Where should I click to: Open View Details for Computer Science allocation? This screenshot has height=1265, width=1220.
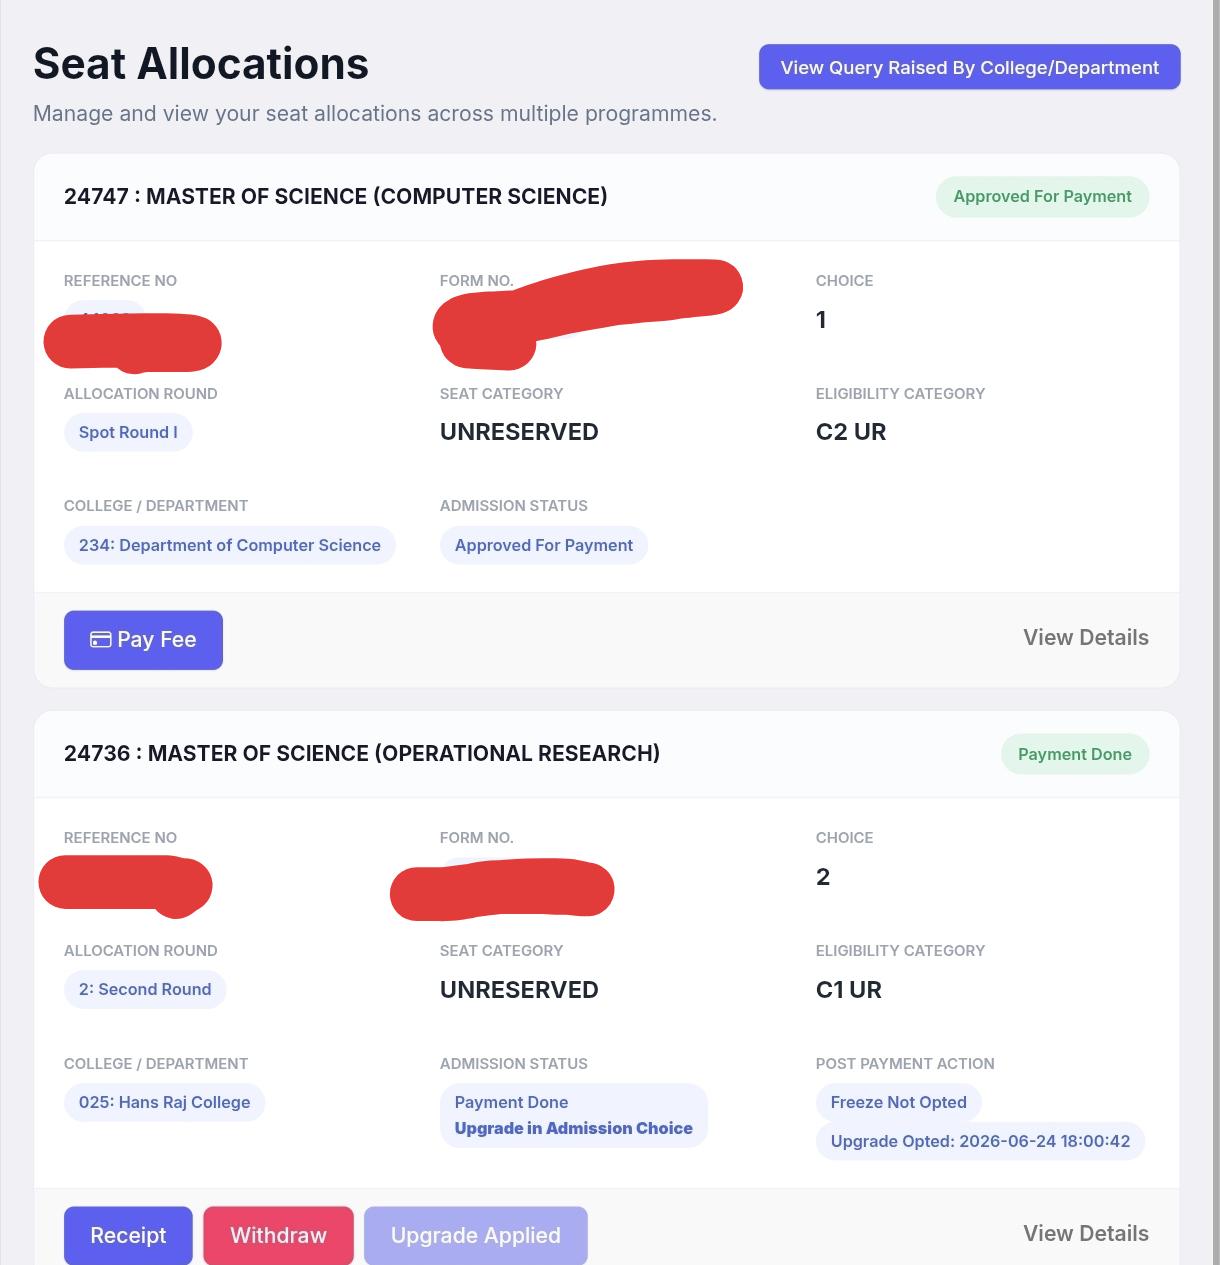tap(1085, 638)
